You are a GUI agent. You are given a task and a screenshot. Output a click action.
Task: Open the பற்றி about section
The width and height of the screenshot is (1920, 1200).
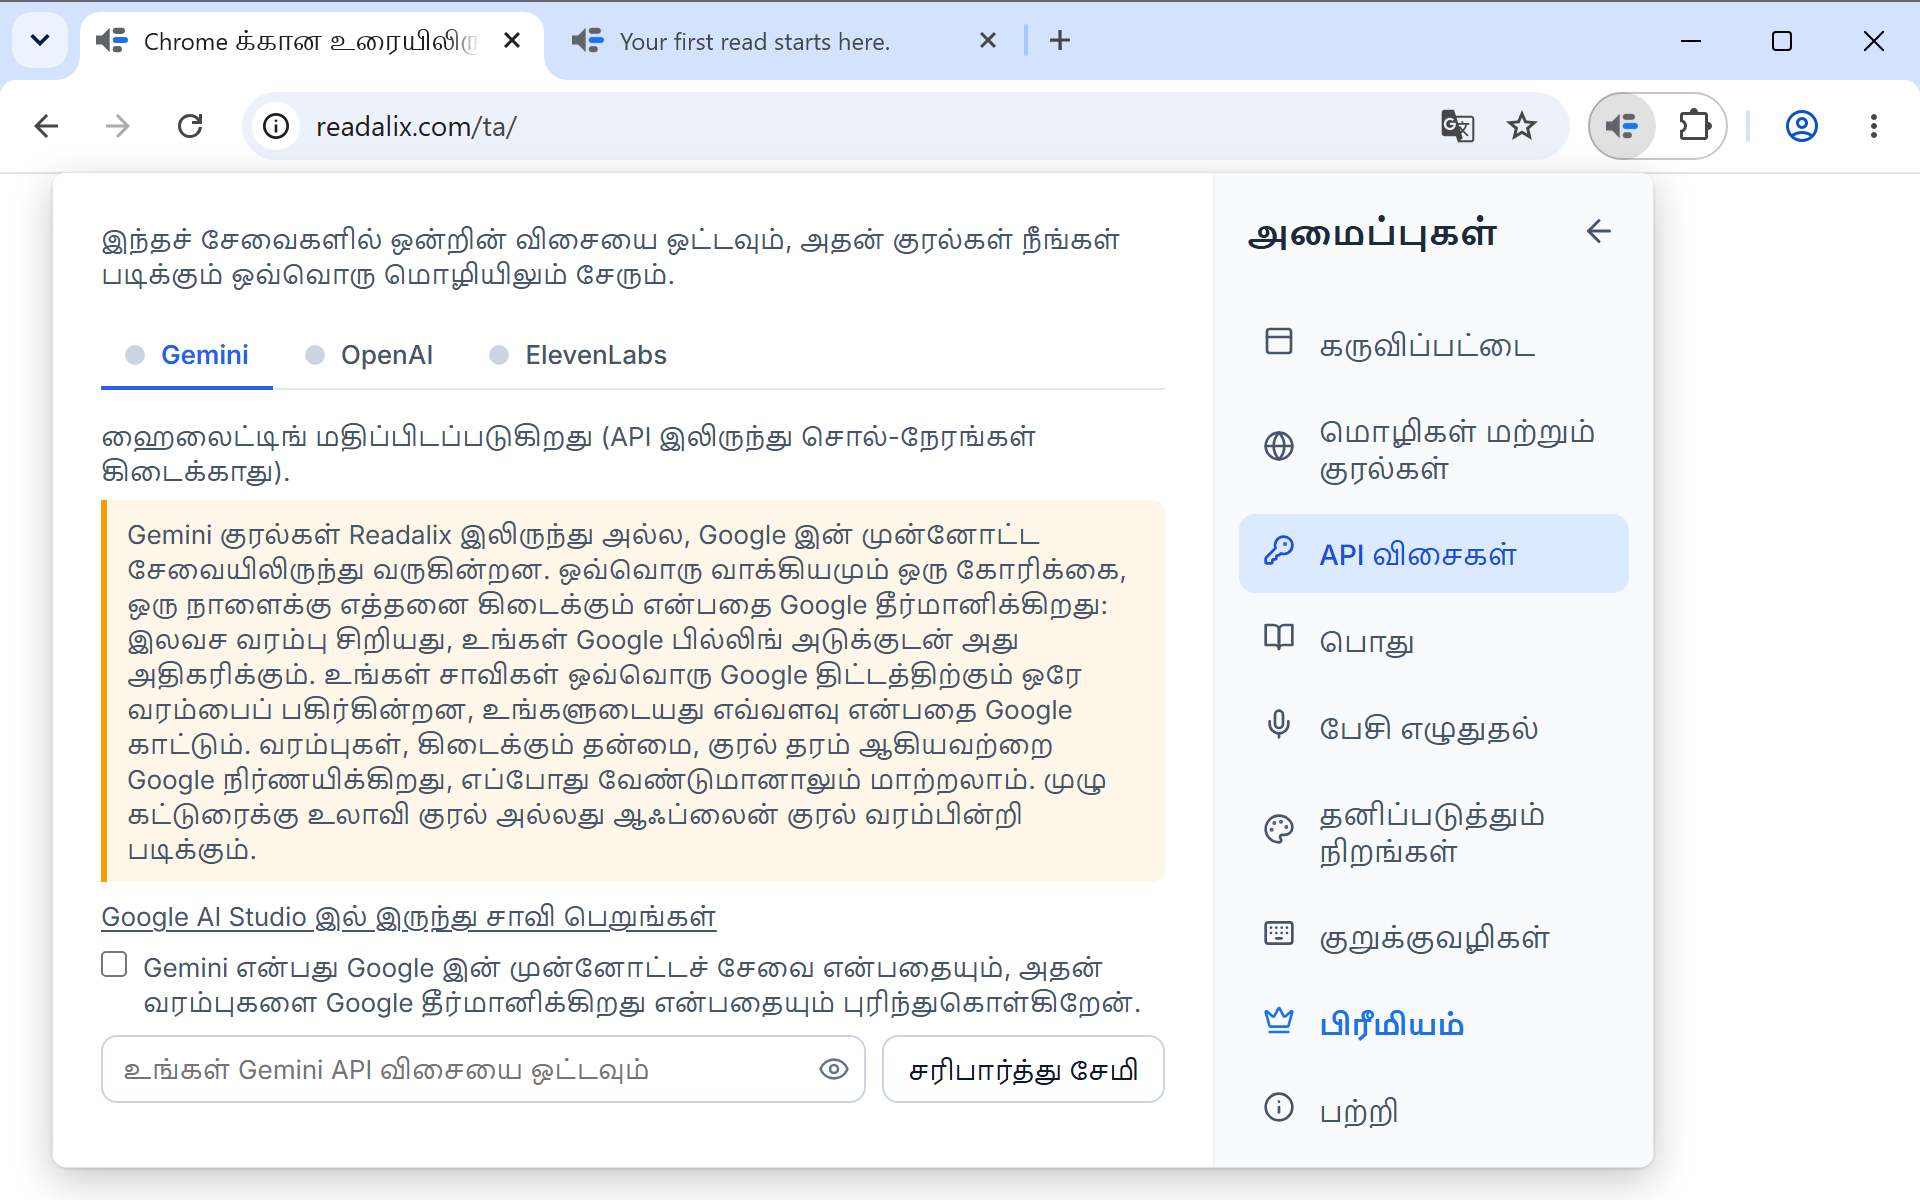click(1433, 1111)
